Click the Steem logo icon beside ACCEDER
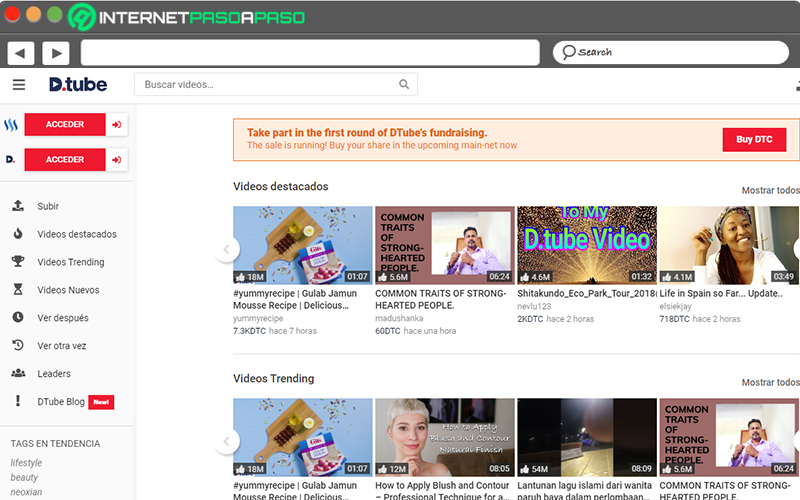Viewport: 800px width, 500px height. coord(11,124)
